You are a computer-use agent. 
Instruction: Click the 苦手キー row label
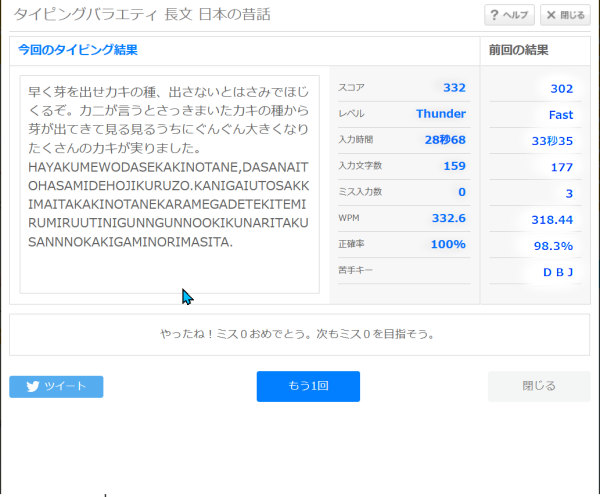pyautogui.click(x=358, y=270)
